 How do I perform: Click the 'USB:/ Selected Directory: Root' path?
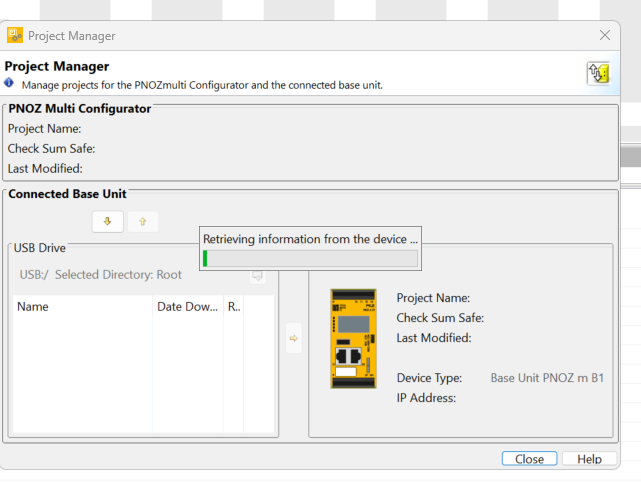point(101,274)
